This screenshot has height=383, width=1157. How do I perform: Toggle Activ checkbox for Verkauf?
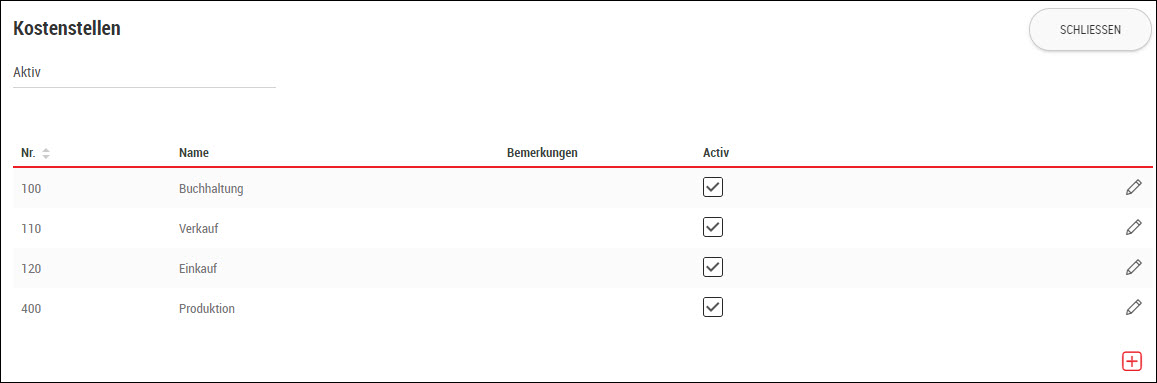(x=713, y=227)
